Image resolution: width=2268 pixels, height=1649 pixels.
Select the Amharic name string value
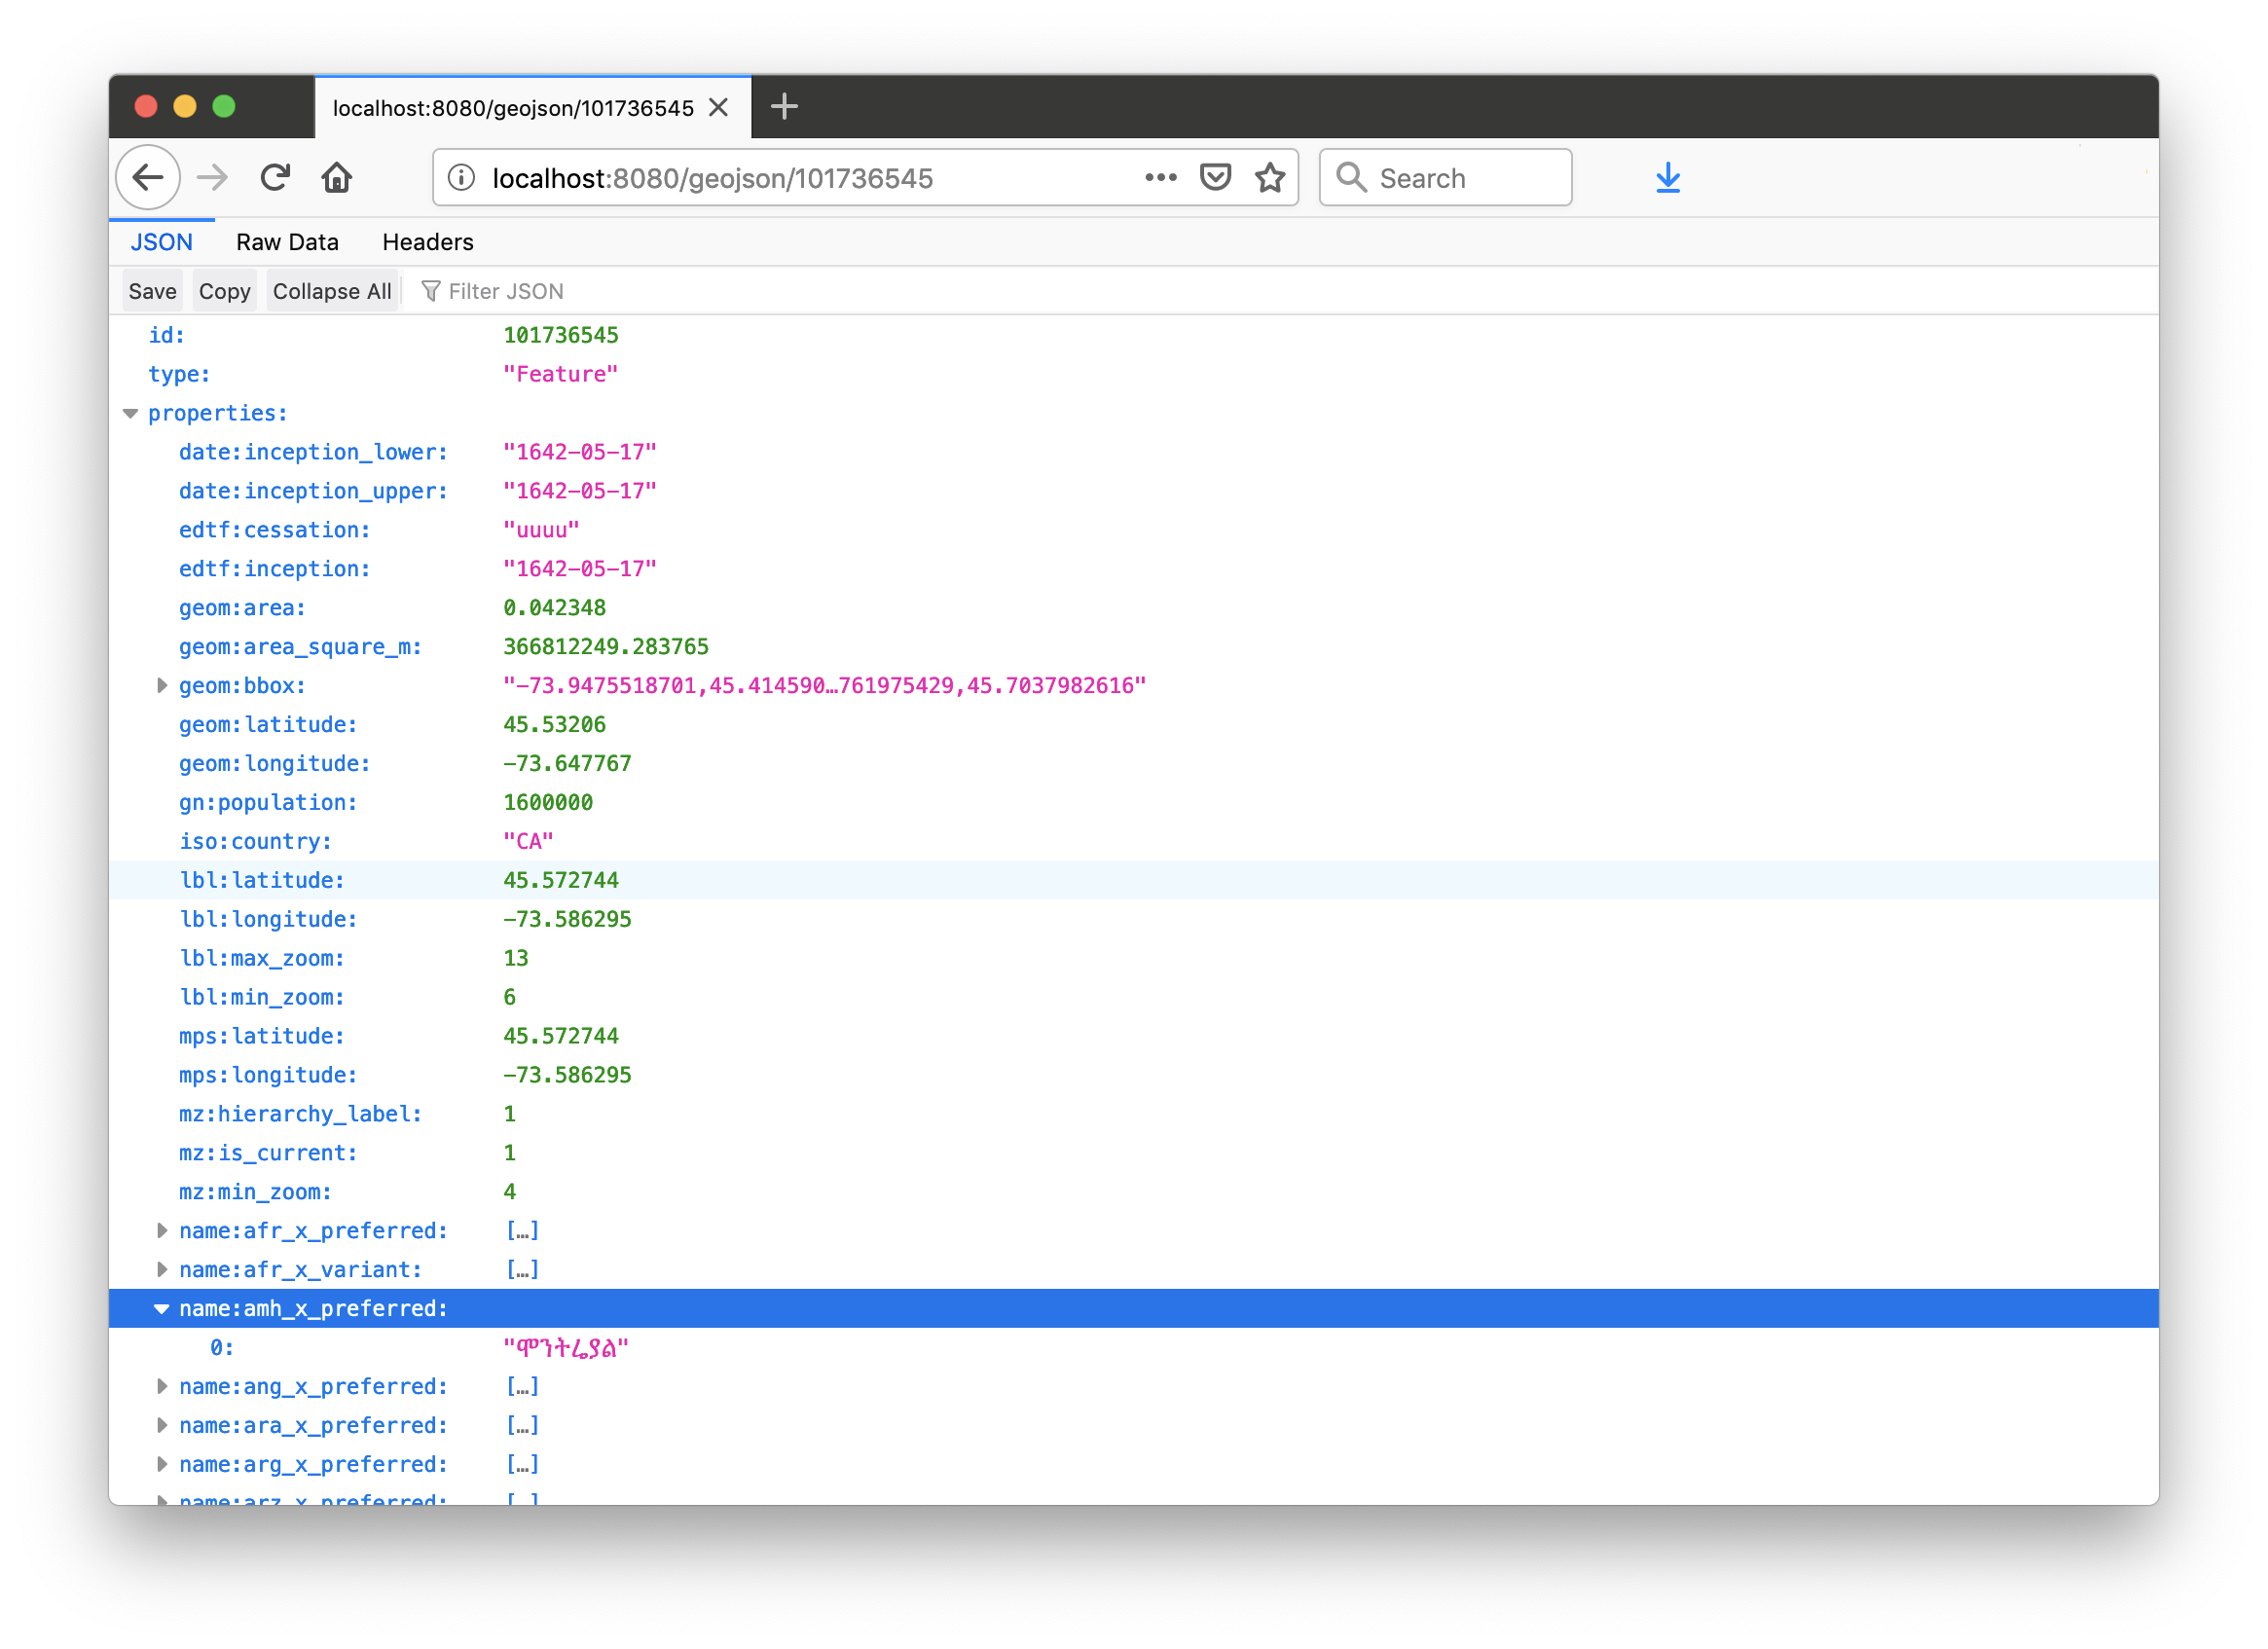566,1349
